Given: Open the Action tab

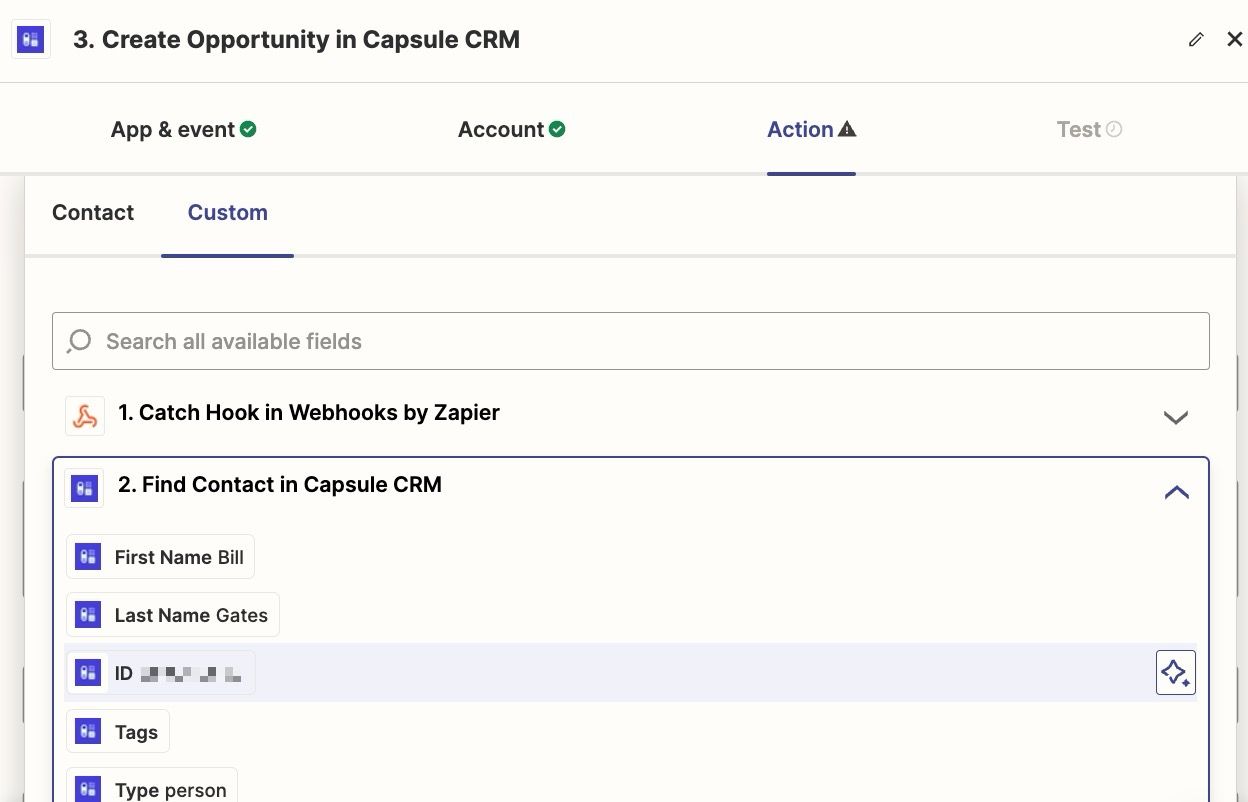Looking at the screenshot, I should (811, 129).
